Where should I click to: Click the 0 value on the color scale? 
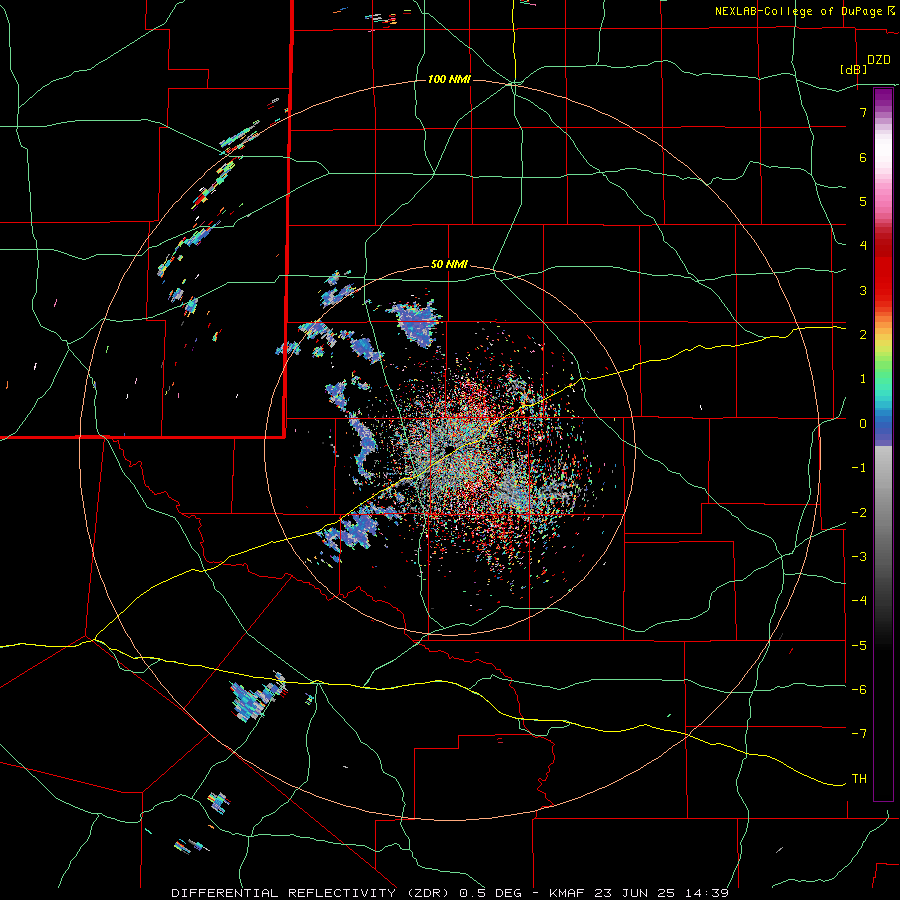[x=863, y=424]
